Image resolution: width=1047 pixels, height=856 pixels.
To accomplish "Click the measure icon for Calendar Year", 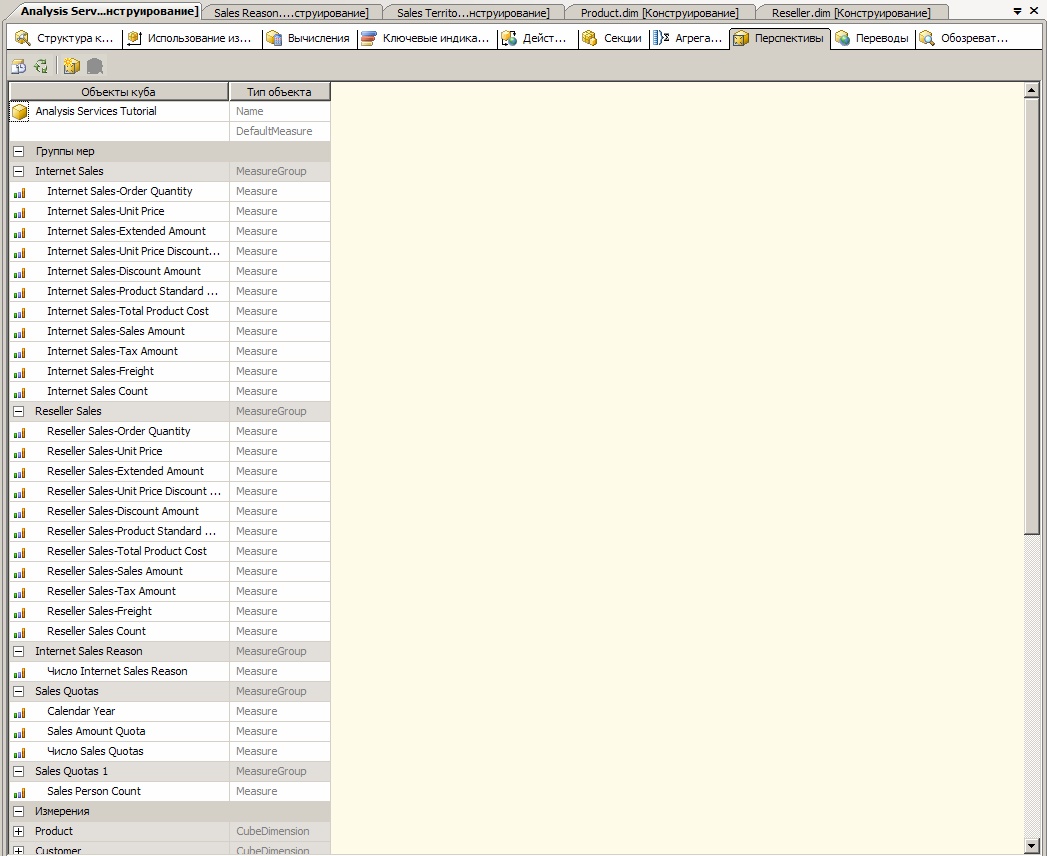I will pyautogui.click(x=20, y=713).
